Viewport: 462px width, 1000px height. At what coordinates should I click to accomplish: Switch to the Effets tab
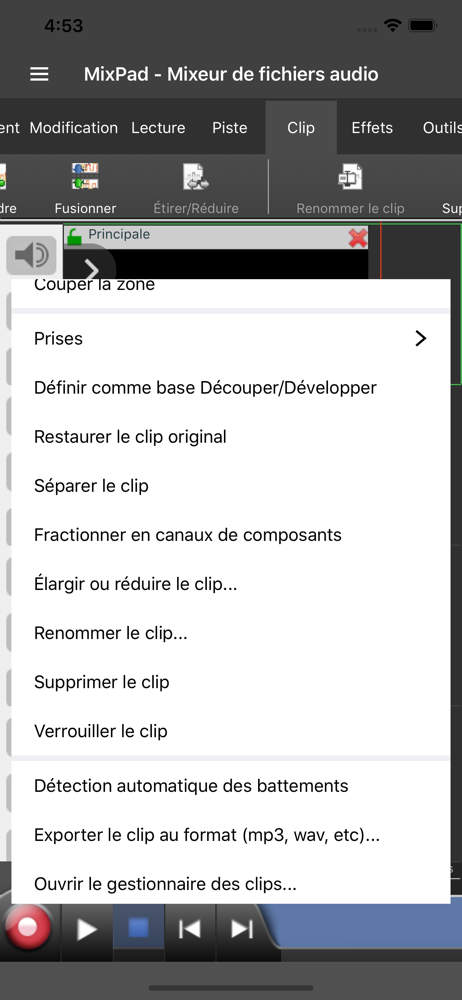(372, 128)
